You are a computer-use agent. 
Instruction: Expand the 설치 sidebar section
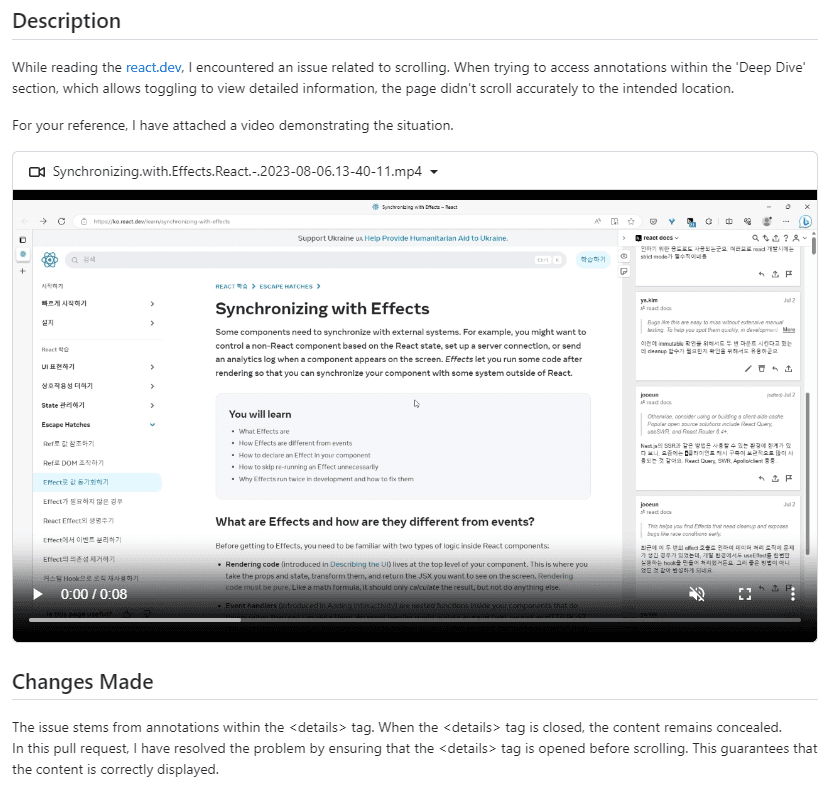(98, 323)
